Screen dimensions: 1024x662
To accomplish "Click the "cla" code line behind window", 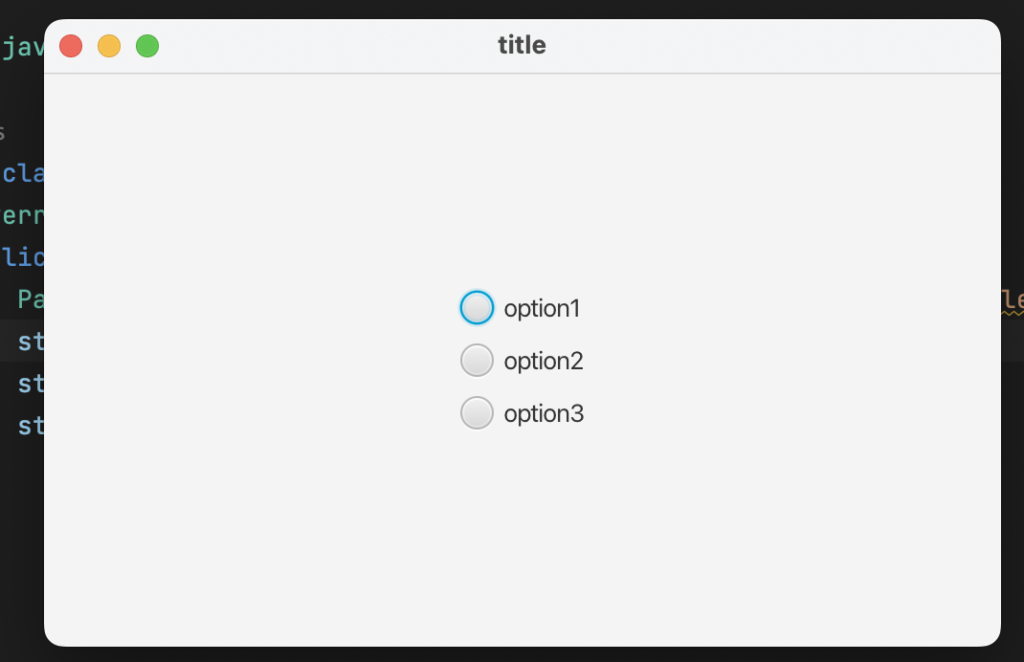I will 22,173.
